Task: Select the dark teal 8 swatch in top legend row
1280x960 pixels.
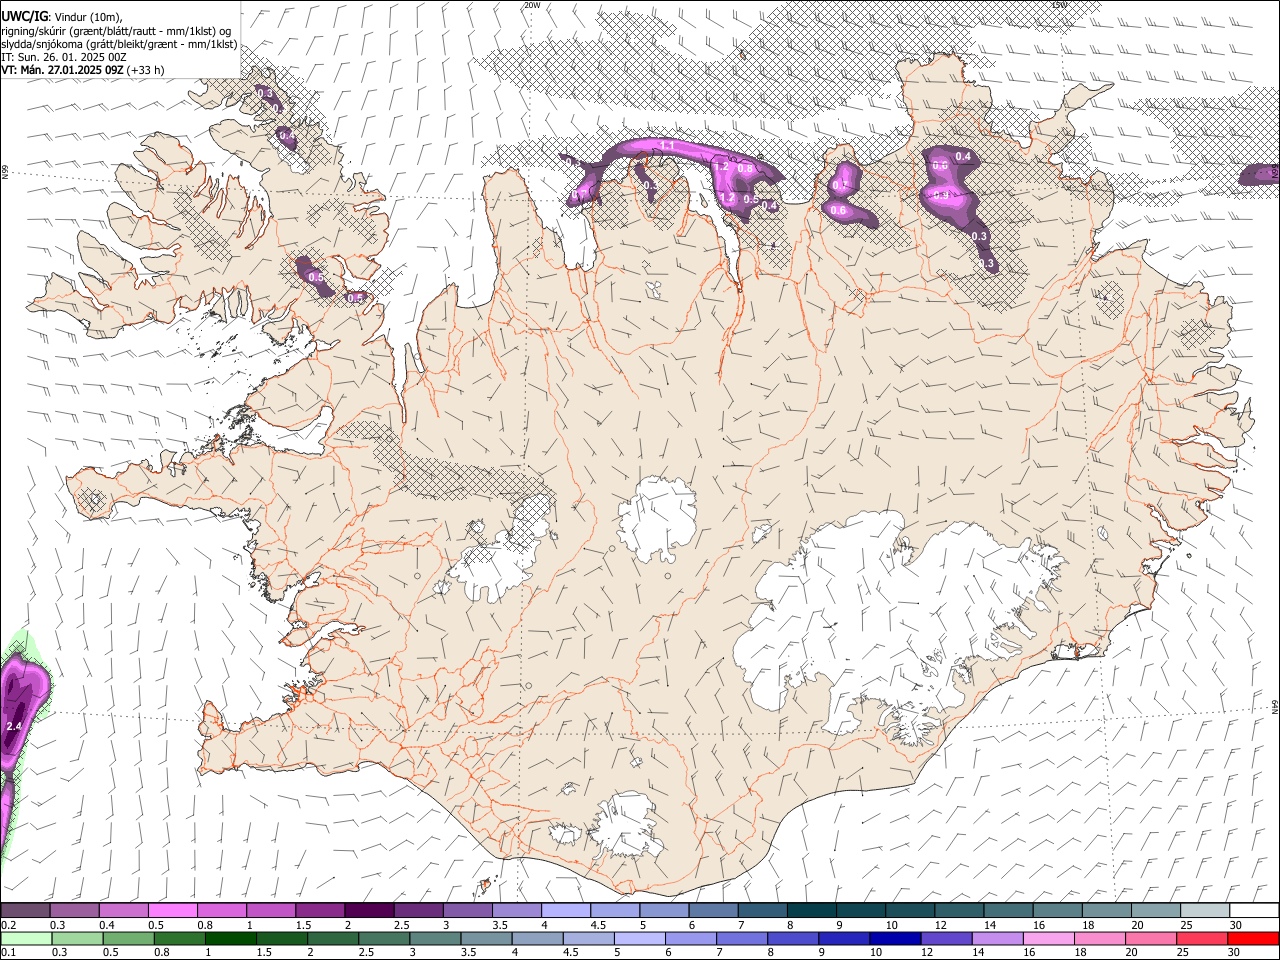Action: [812, 911]
